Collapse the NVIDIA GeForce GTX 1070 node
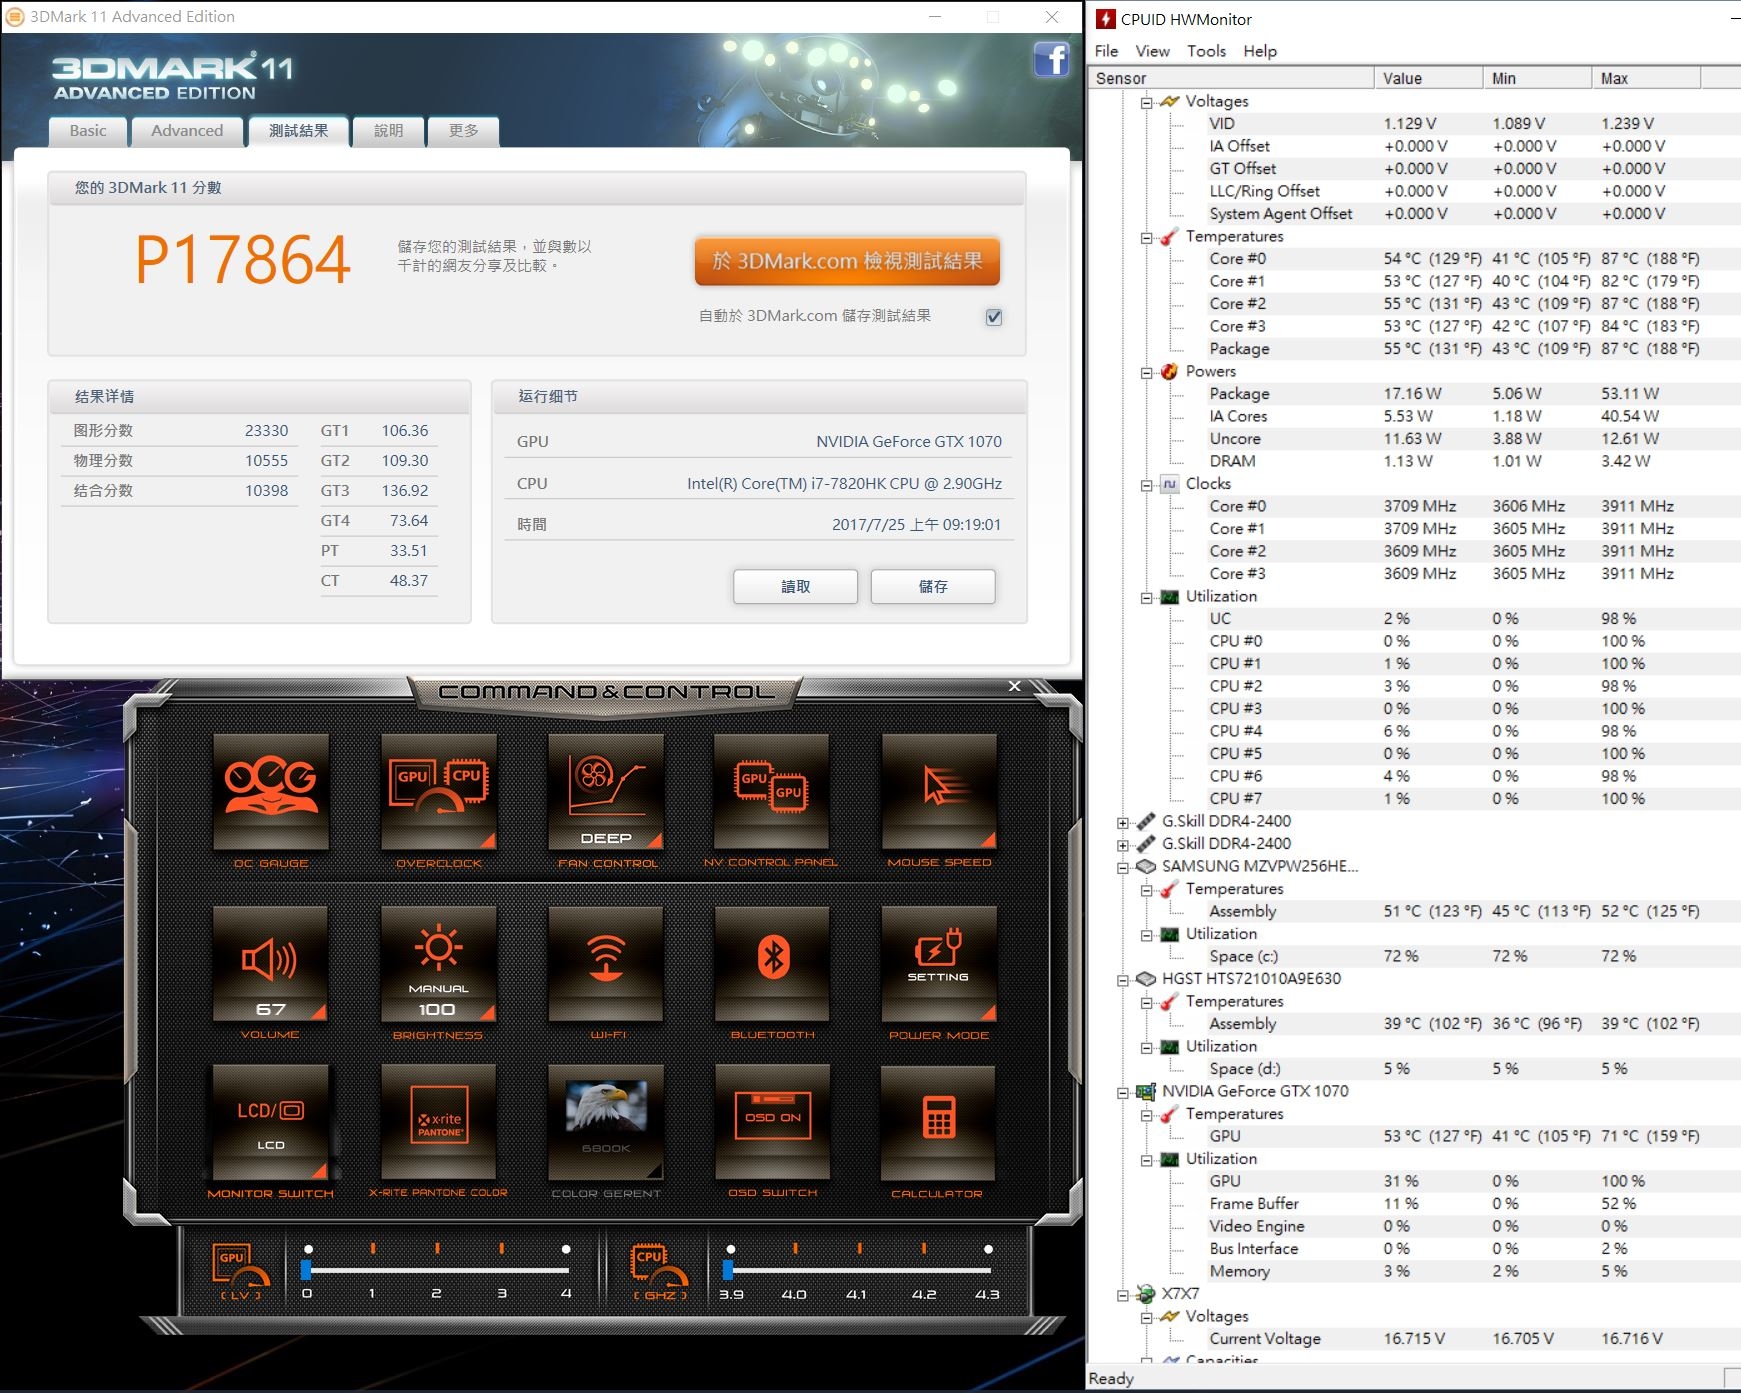 [1123, 1093]
